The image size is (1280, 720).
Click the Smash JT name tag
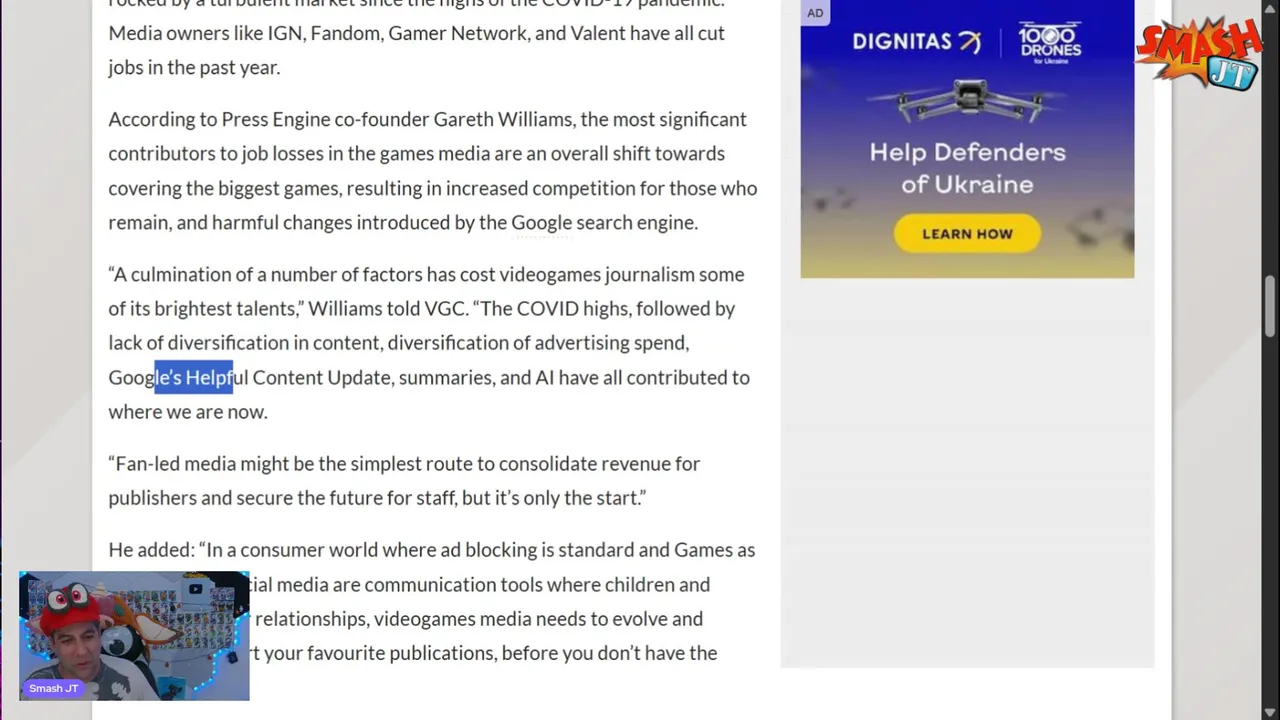(54, 688)
